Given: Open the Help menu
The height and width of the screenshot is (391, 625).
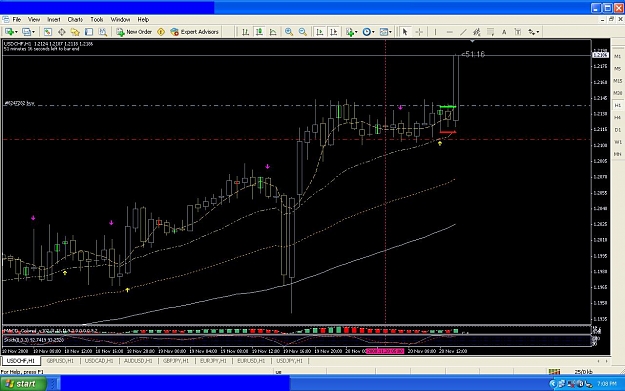Looking at the screenshot, I should pyautogui.click(x=143, y=20).
